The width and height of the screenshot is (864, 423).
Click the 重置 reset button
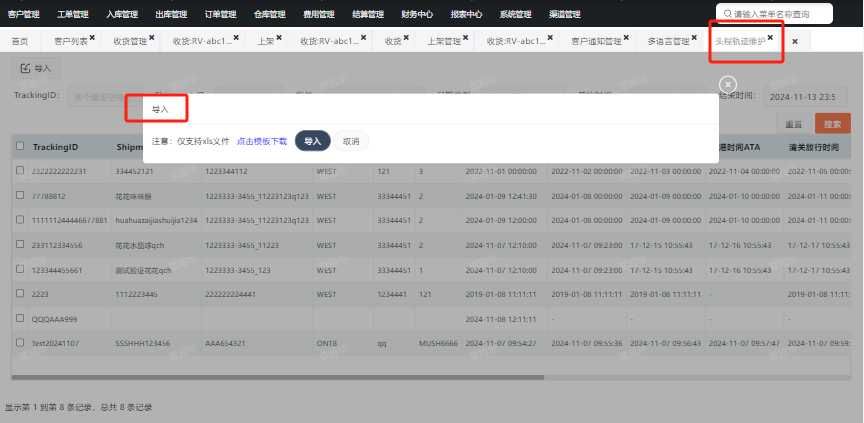793,124
